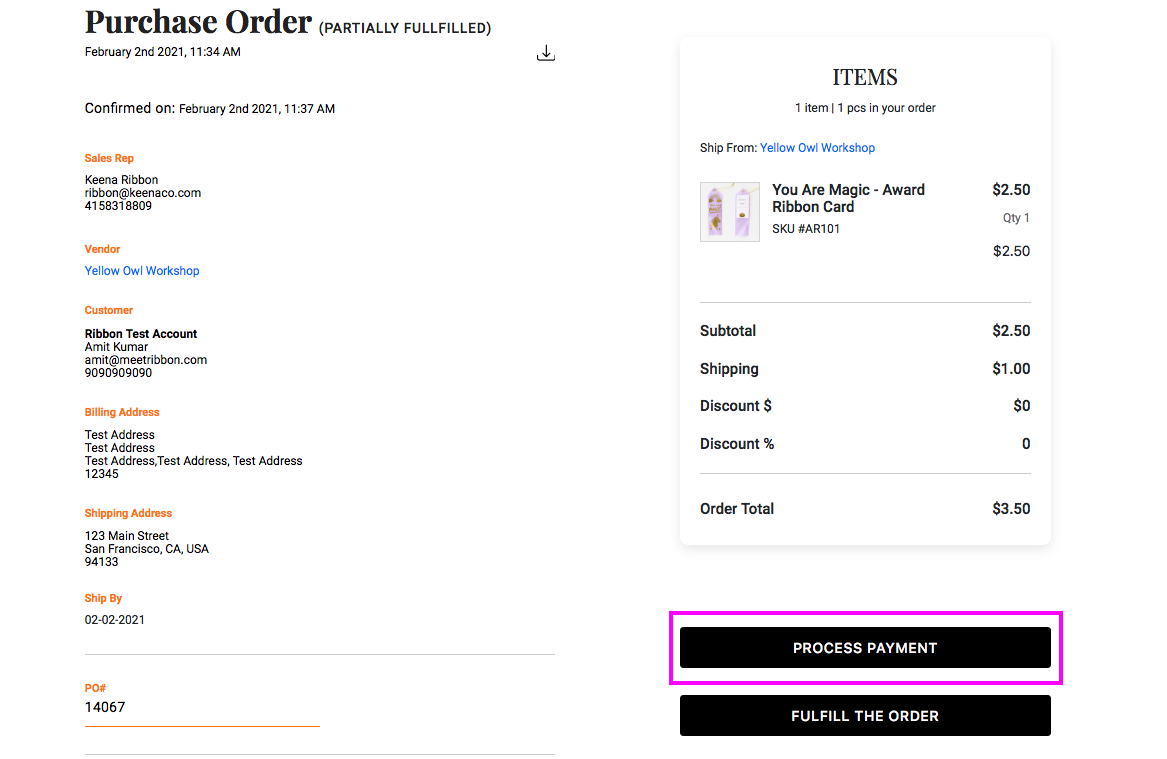This screenshot has height=759, width=1167.
Task: Click the customer phone number 9090909090
Action: coord(119,373)
